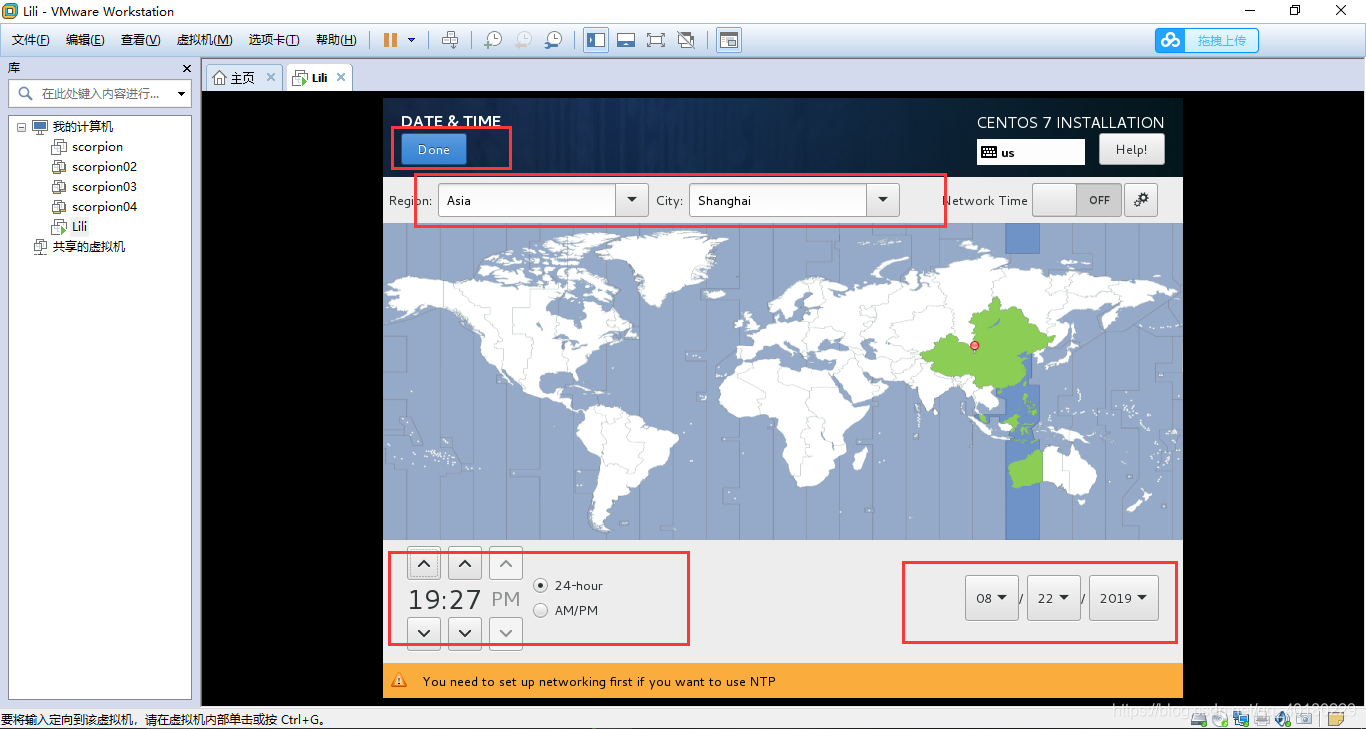The width and height of the screenshot is (1366, 729).
Task: Click the message log note icon
Action: tap(1335, 718)
